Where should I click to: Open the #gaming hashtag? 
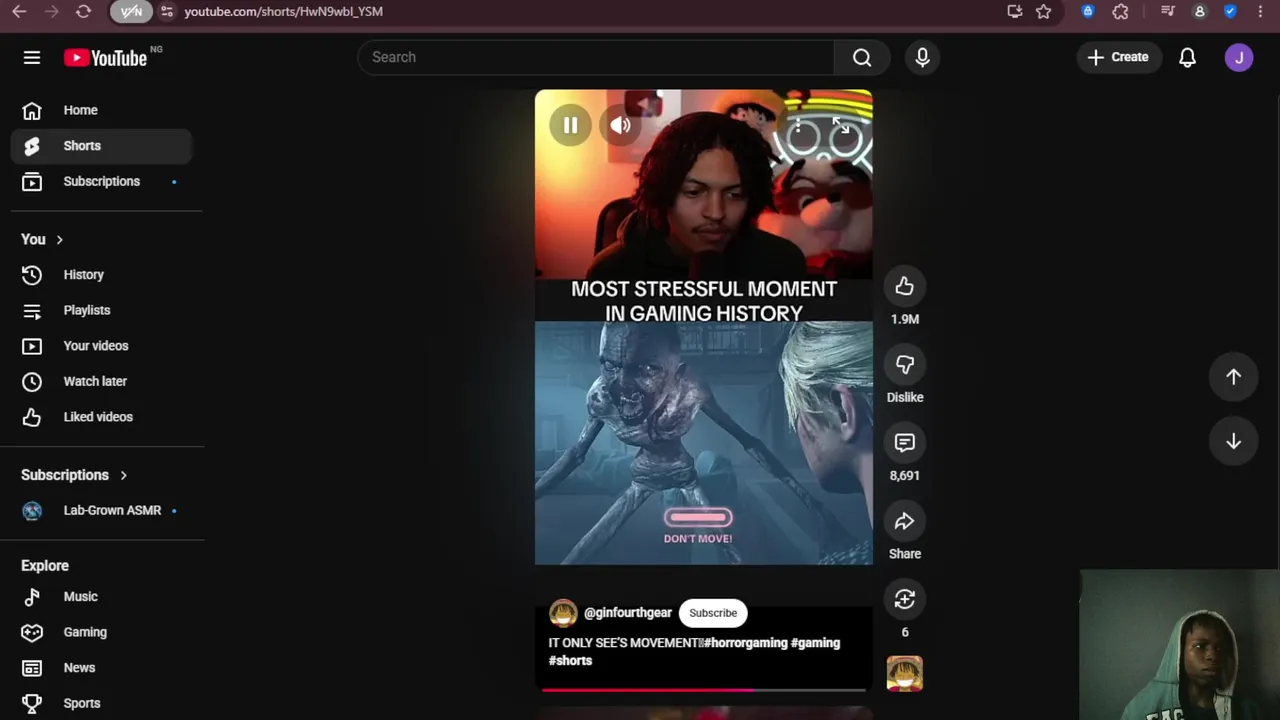(x=815, y=643)
